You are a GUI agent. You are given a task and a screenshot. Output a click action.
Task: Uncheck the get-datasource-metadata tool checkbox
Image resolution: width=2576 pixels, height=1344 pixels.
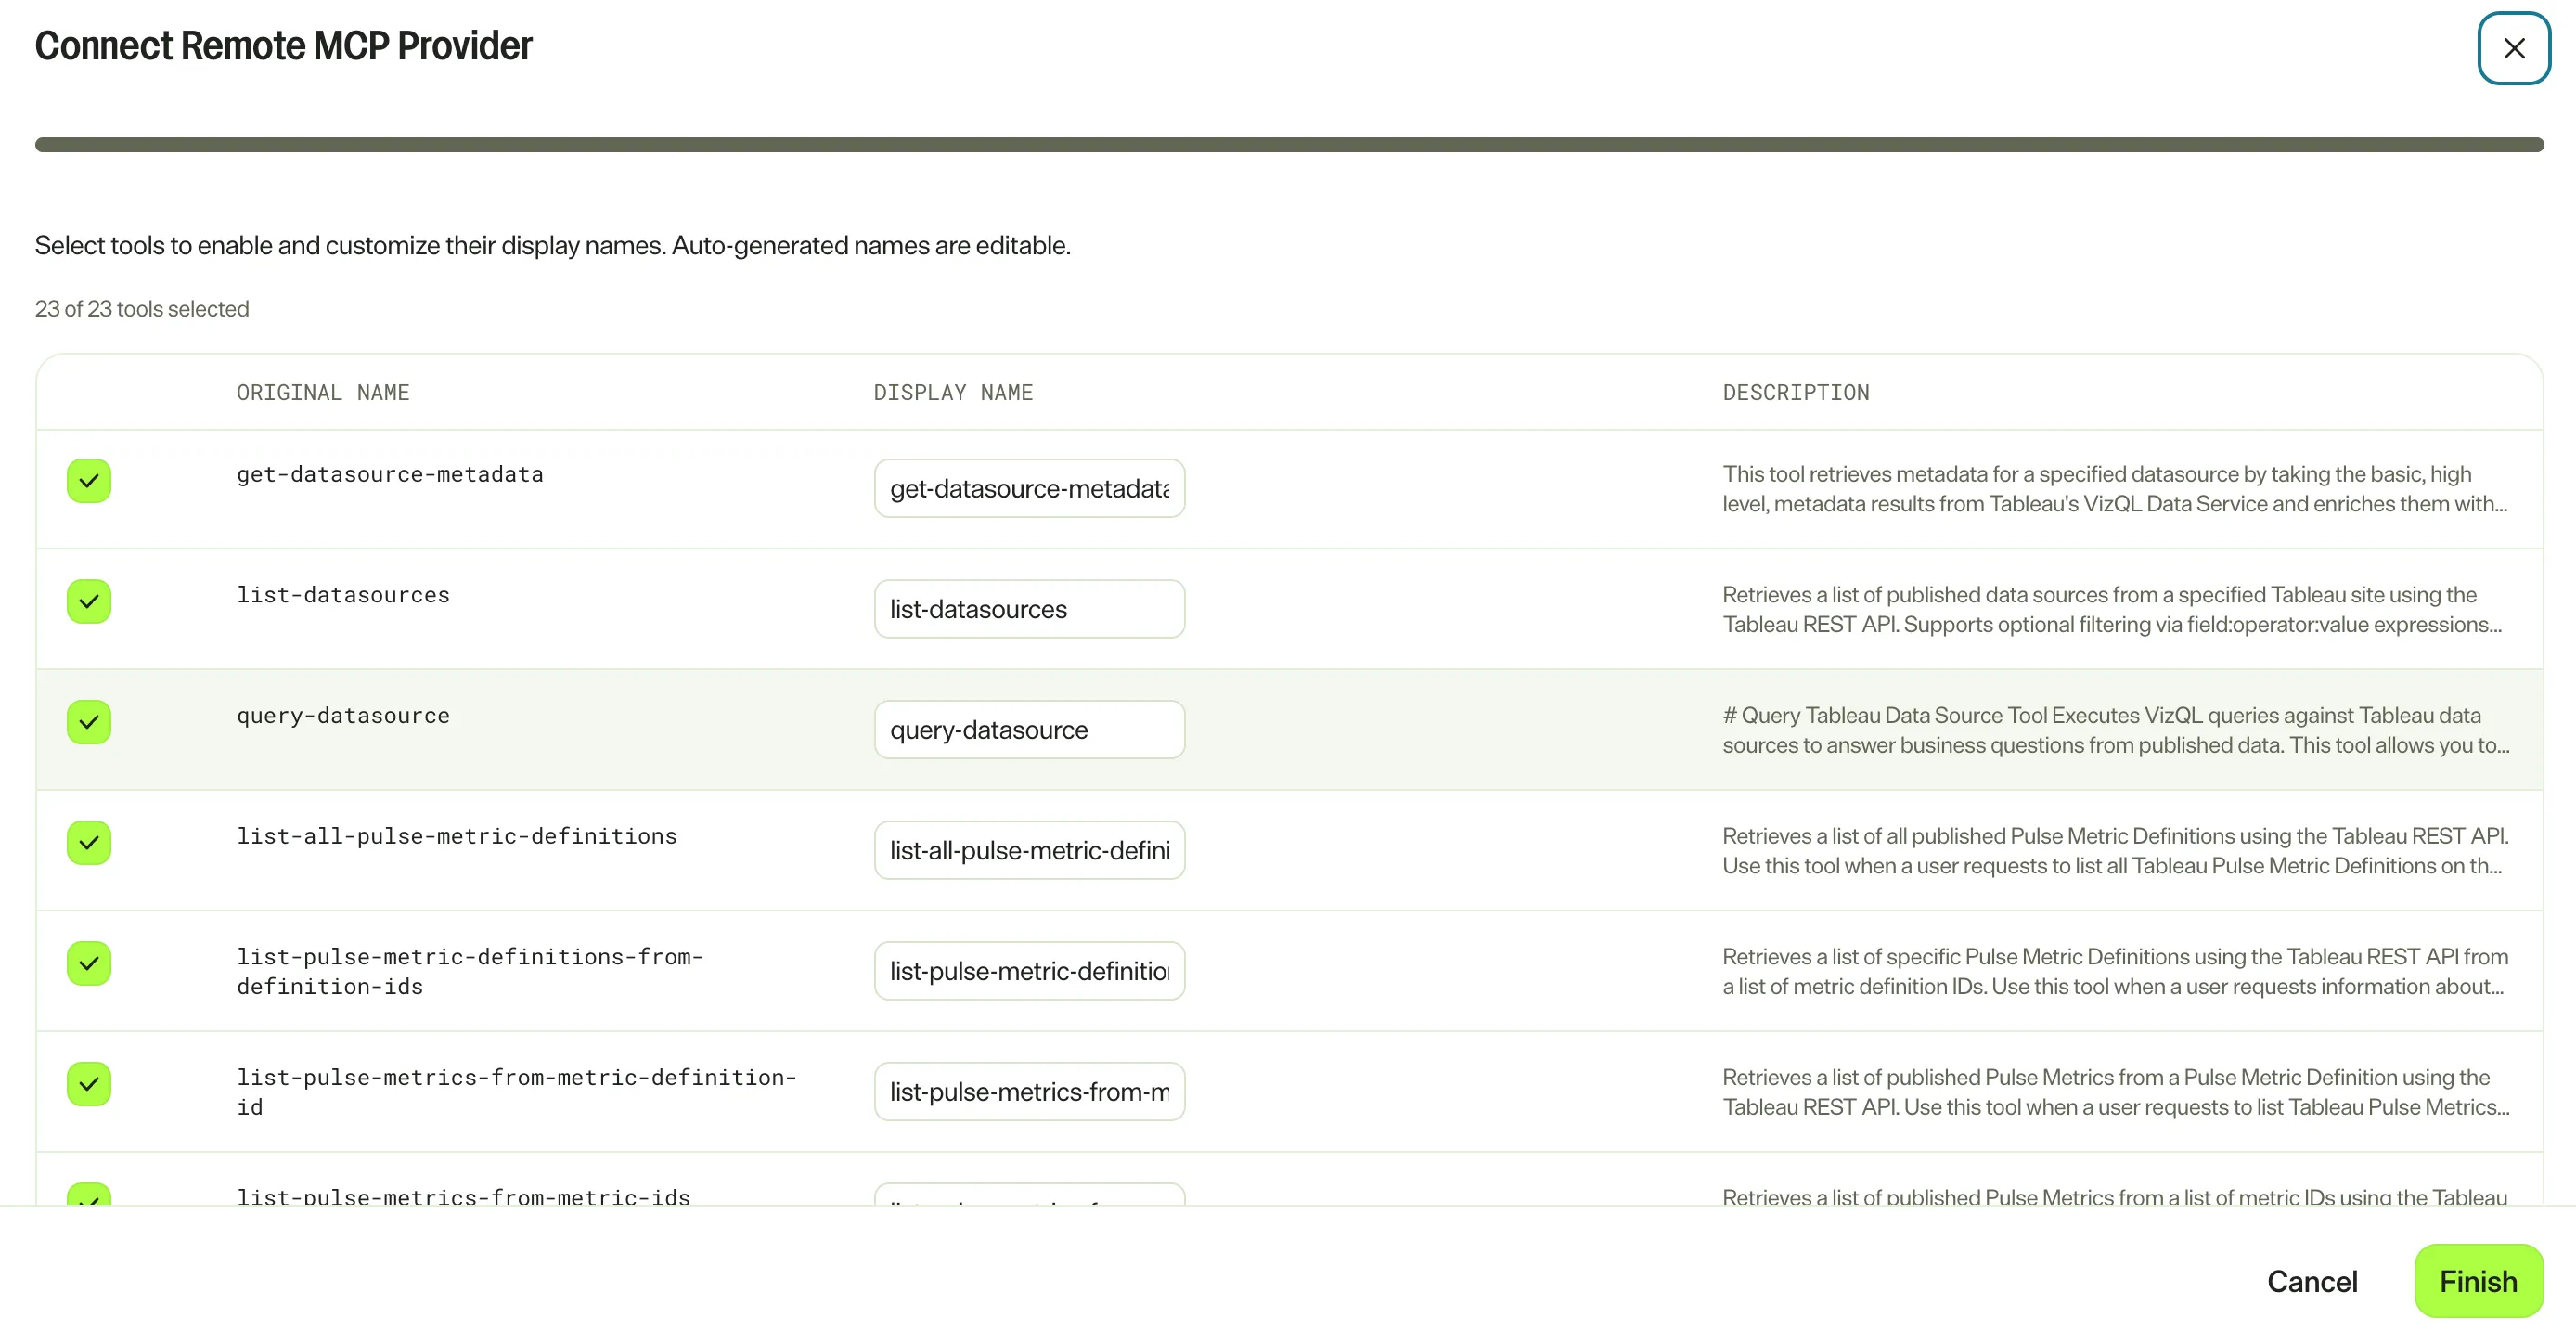[x=89, y=481]
